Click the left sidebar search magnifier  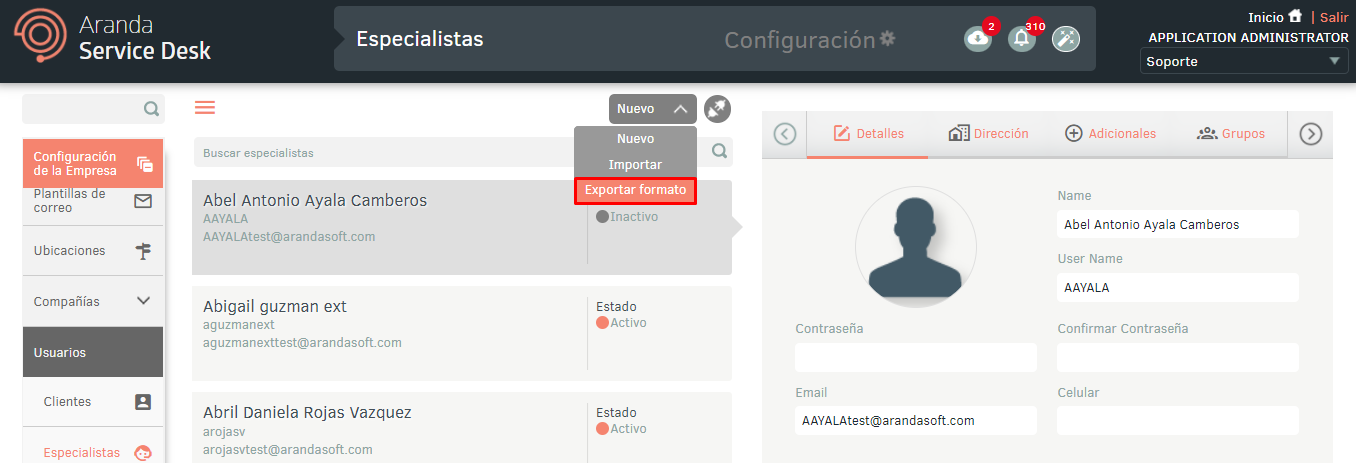(151, 109)
